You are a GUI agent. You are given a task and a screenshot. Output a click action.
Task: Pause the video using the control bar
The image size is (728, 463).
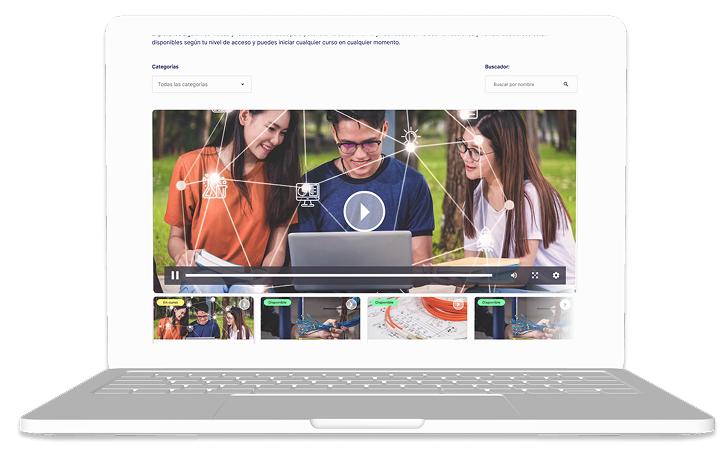tap(175, 275)
